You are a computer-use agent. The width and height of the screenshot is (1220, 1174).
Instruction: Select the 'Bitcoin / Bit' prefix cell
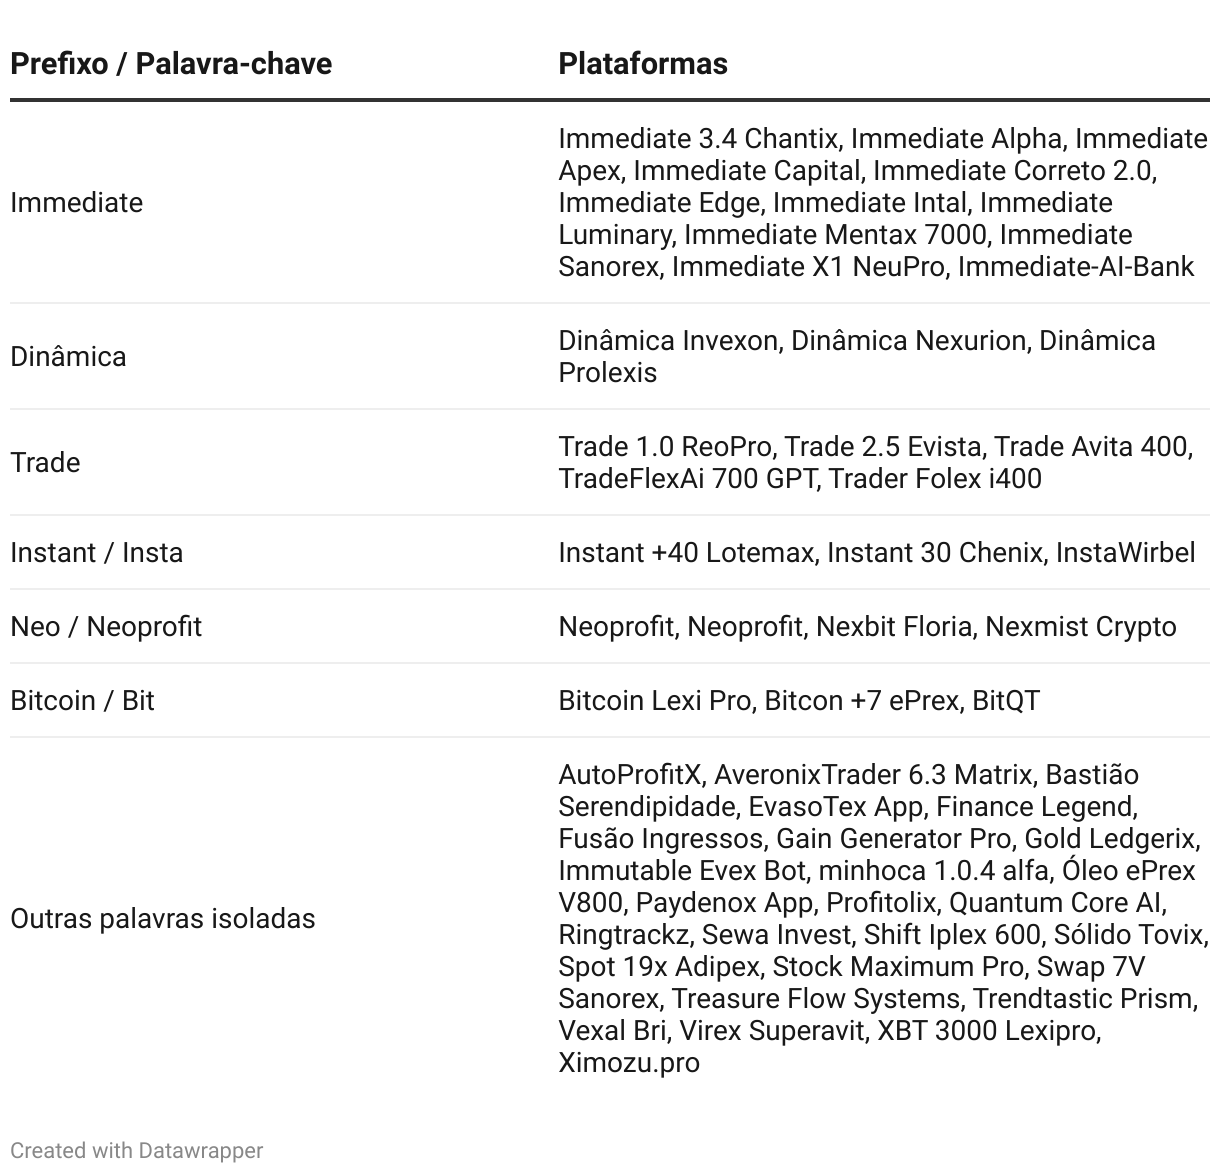tap(82, 701)
